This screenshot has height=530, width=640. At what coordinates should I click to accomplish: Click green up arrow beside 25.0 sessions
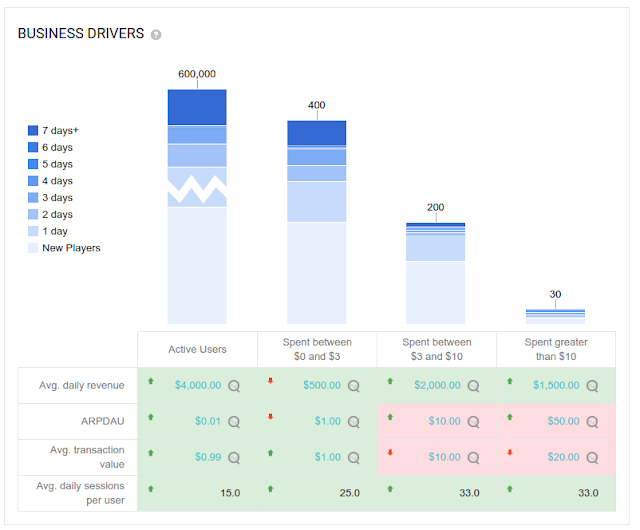tap(270, 489)
